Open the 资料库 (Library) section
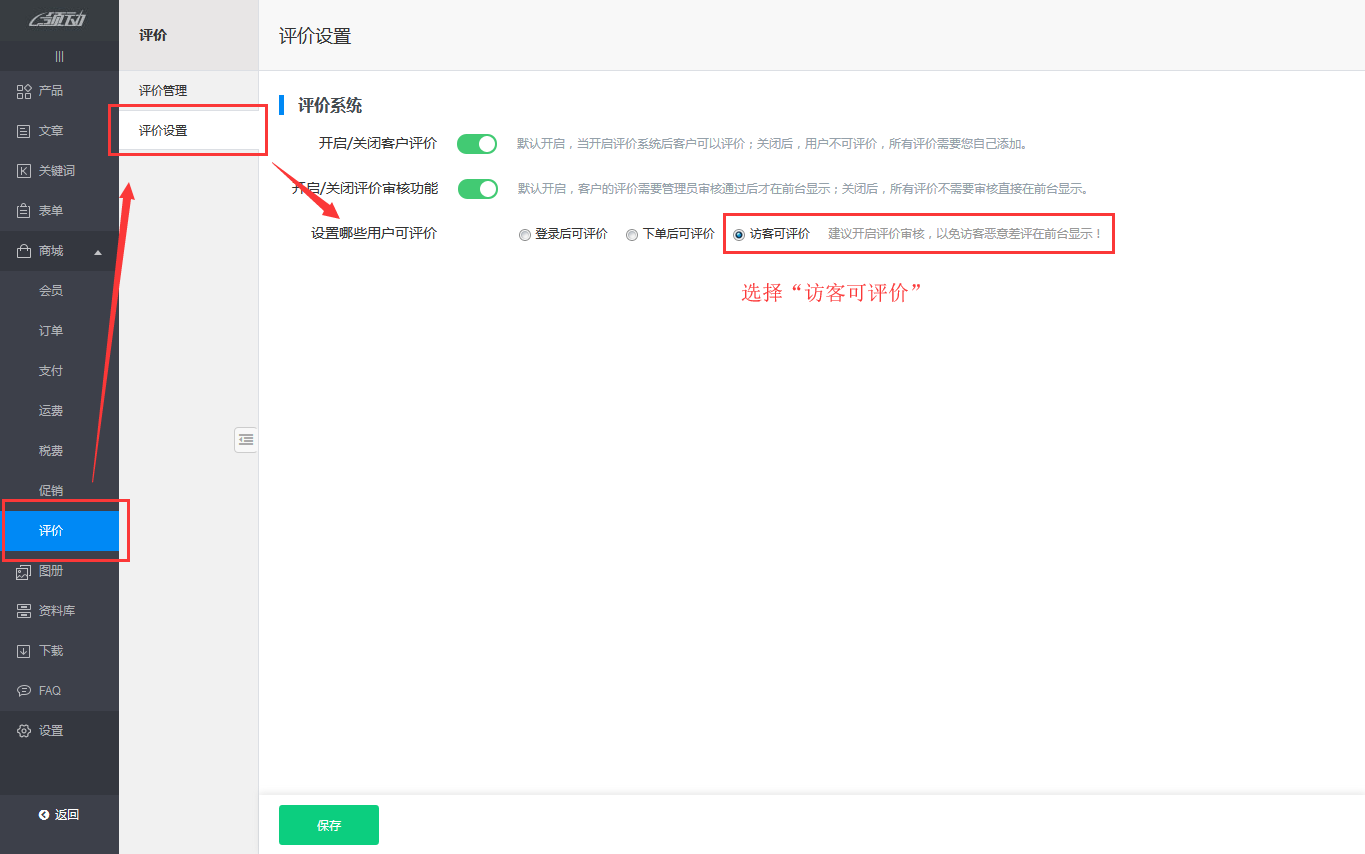This screenshot has width=1365, height=854. [50, 610]
